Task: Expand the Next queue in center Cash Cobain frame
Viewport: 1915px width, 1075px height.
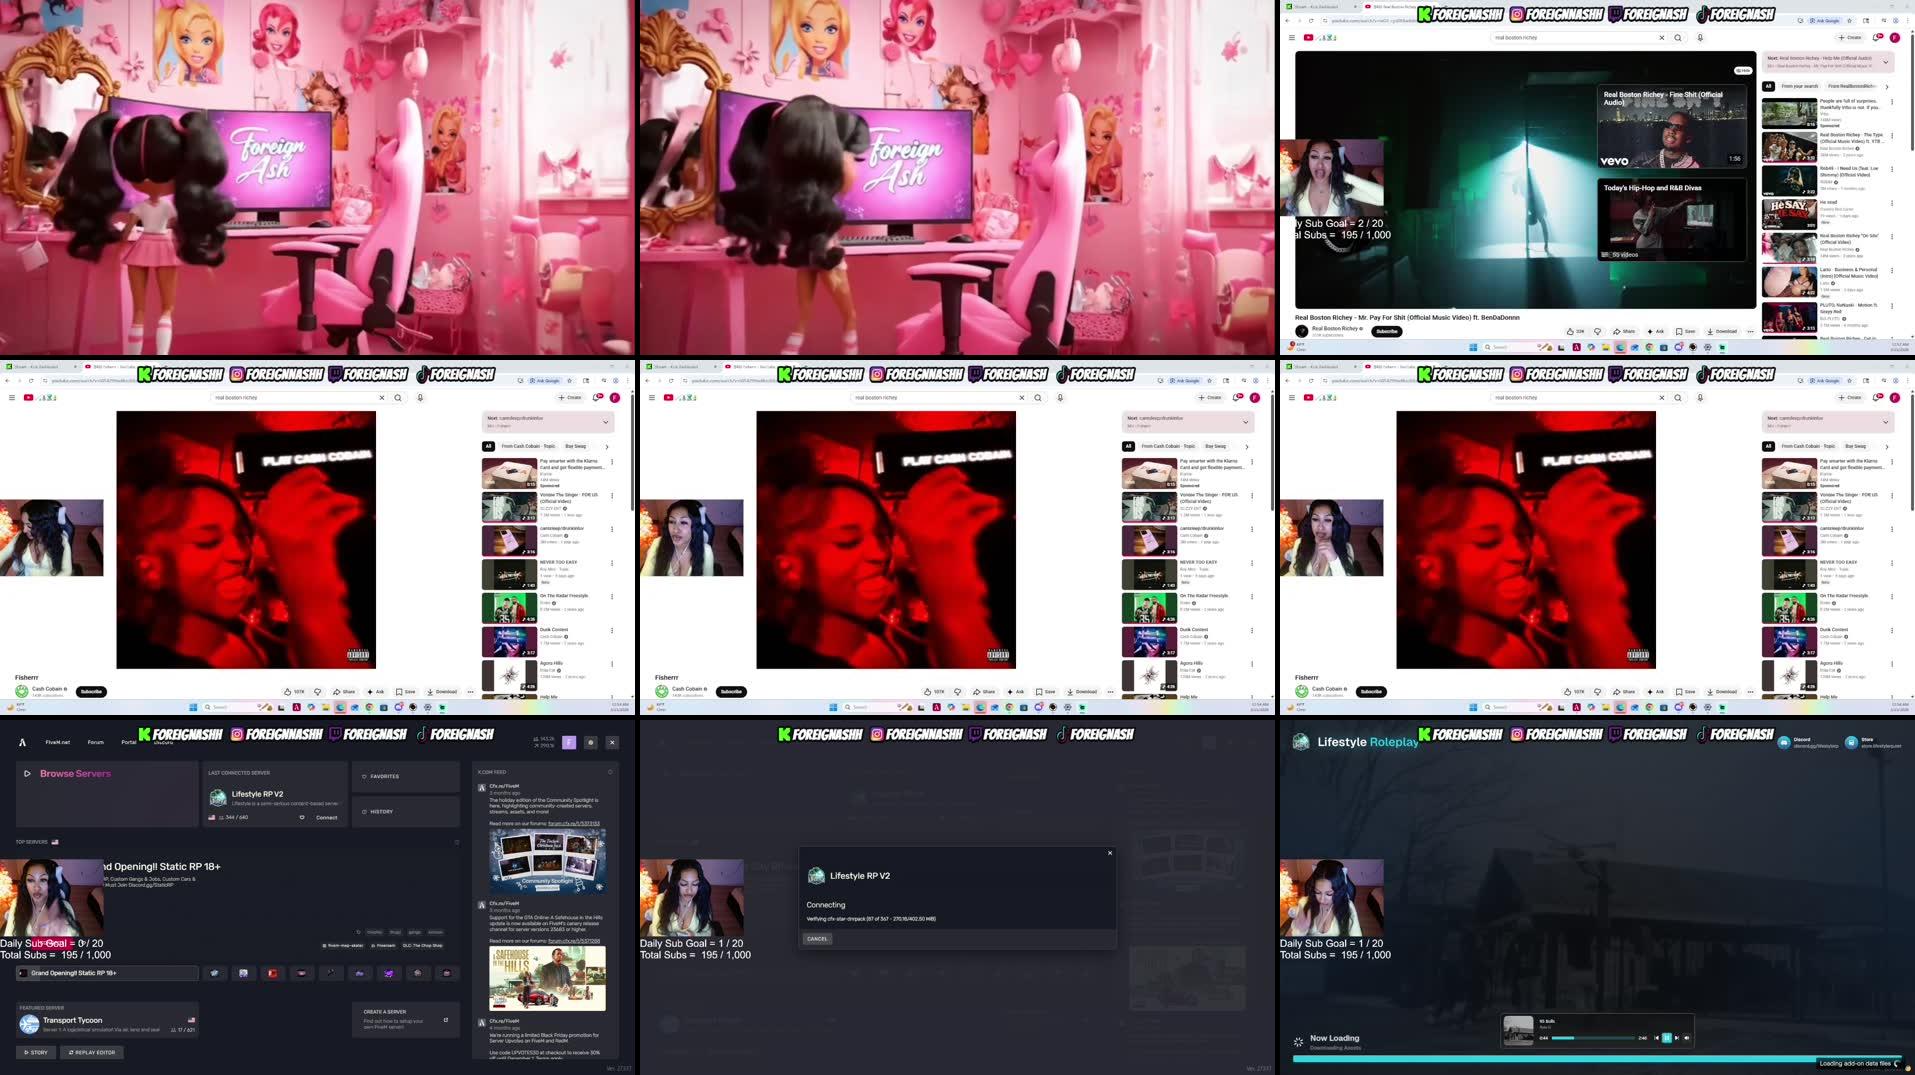Action: [x=1246, y=422]
